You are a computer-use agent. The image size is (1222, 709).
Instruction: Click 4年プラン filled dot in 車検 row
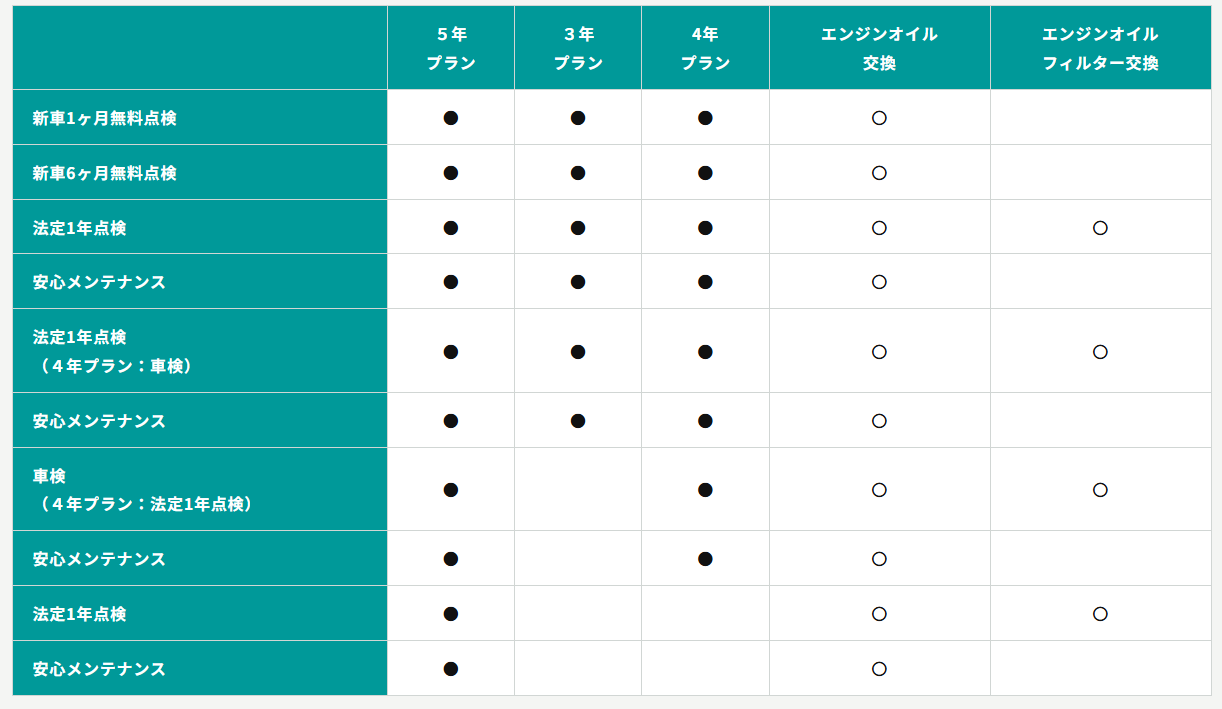coord(705,490)
